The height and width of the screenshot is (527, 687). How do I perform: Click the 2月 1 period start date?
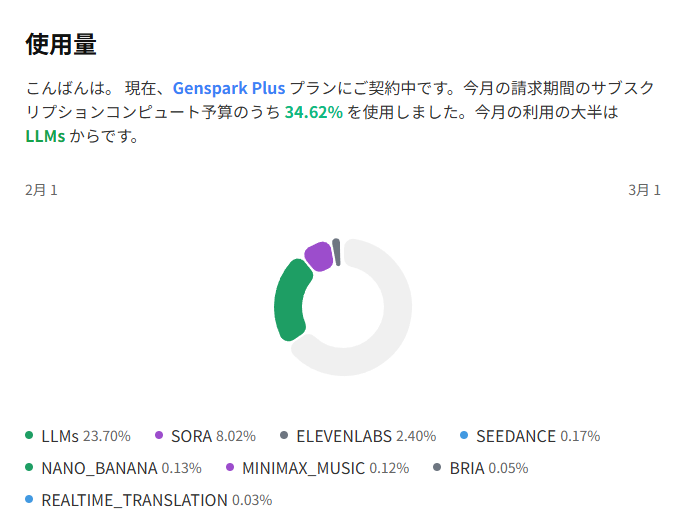[41, 190]
